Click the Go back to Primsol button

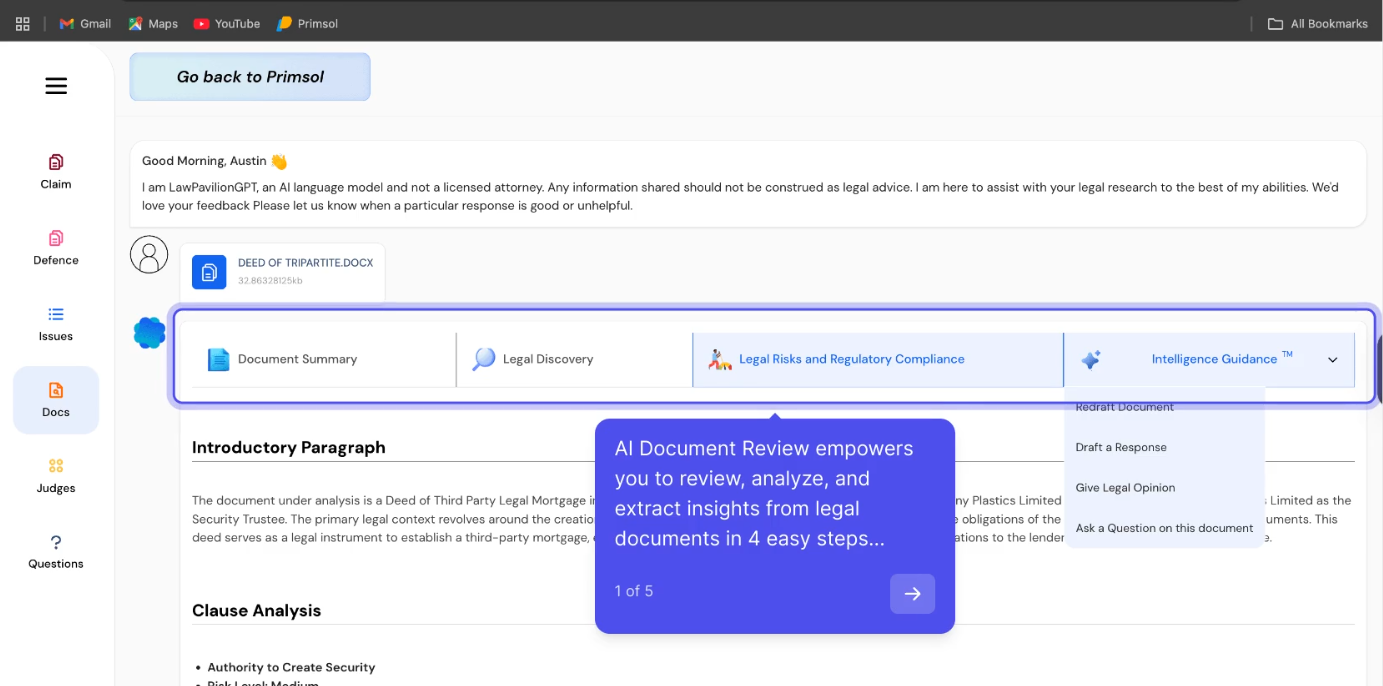pos(250,77)
